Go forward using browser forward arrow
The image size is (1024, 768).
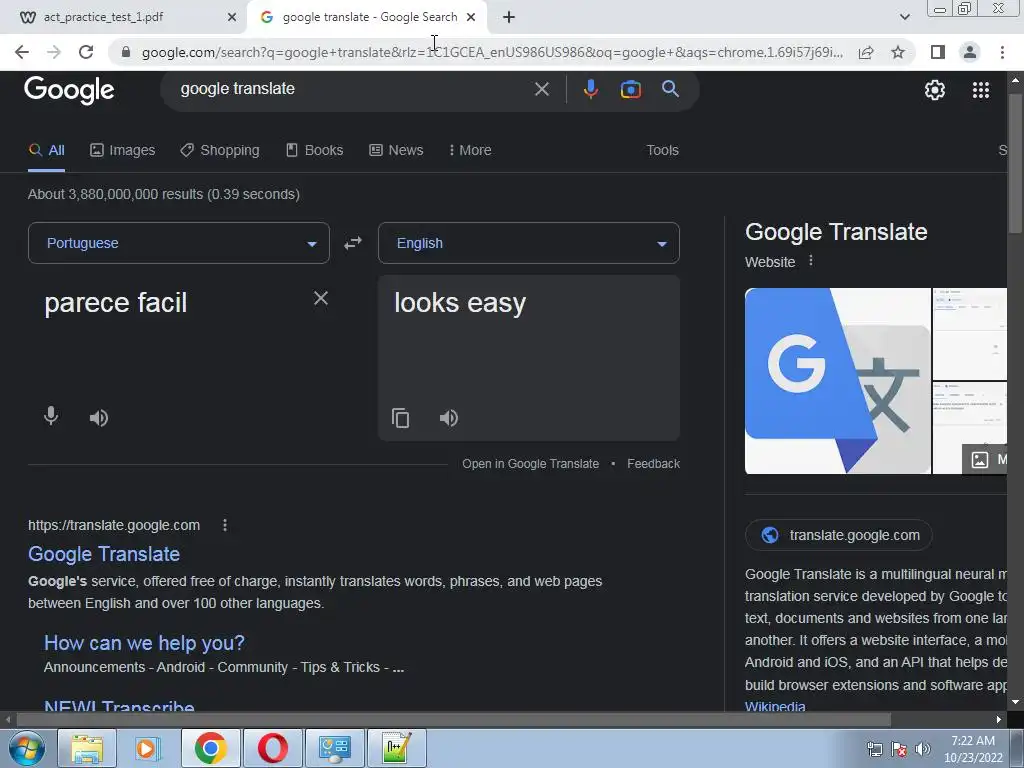(54, 52)
